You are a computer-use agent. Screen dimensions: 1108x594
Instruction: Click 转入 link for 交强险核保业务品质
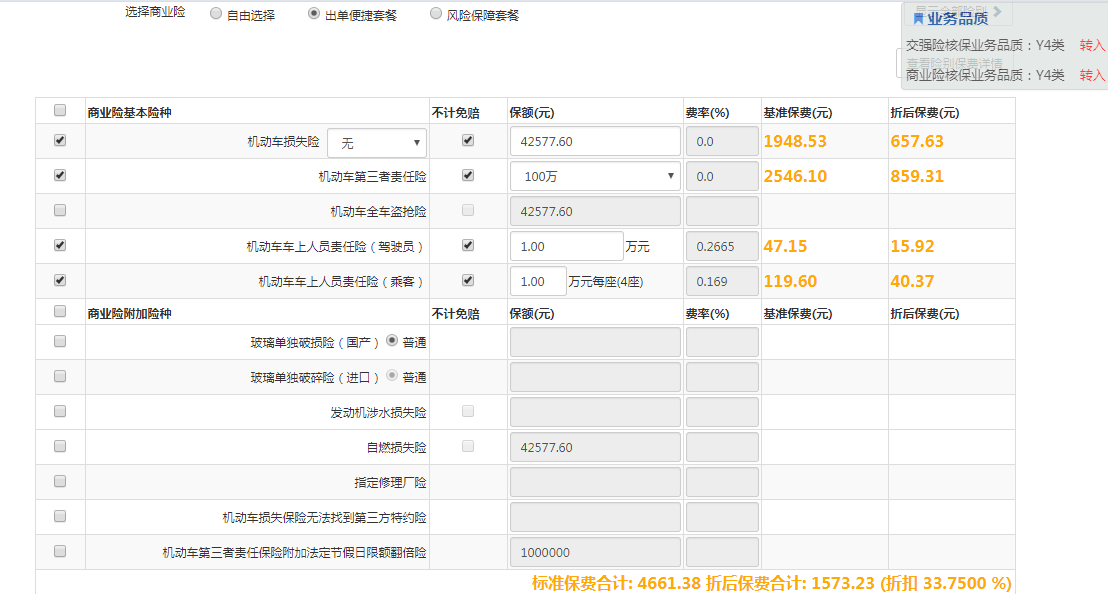point(1092,45)
